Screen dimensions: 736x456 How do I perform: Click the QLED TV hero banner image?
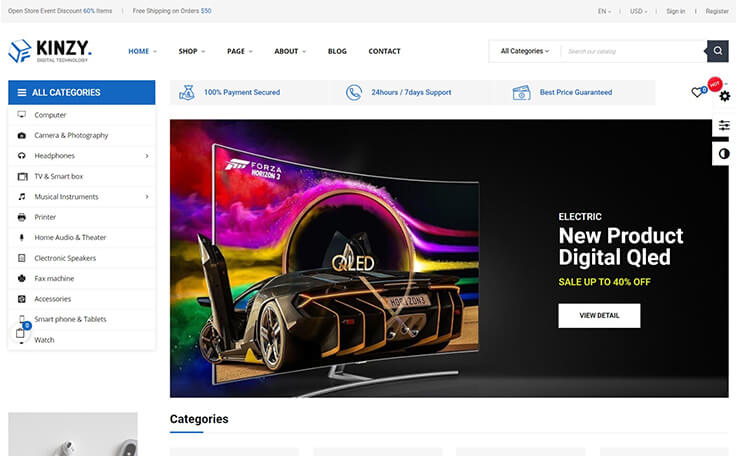coord(449,258)
